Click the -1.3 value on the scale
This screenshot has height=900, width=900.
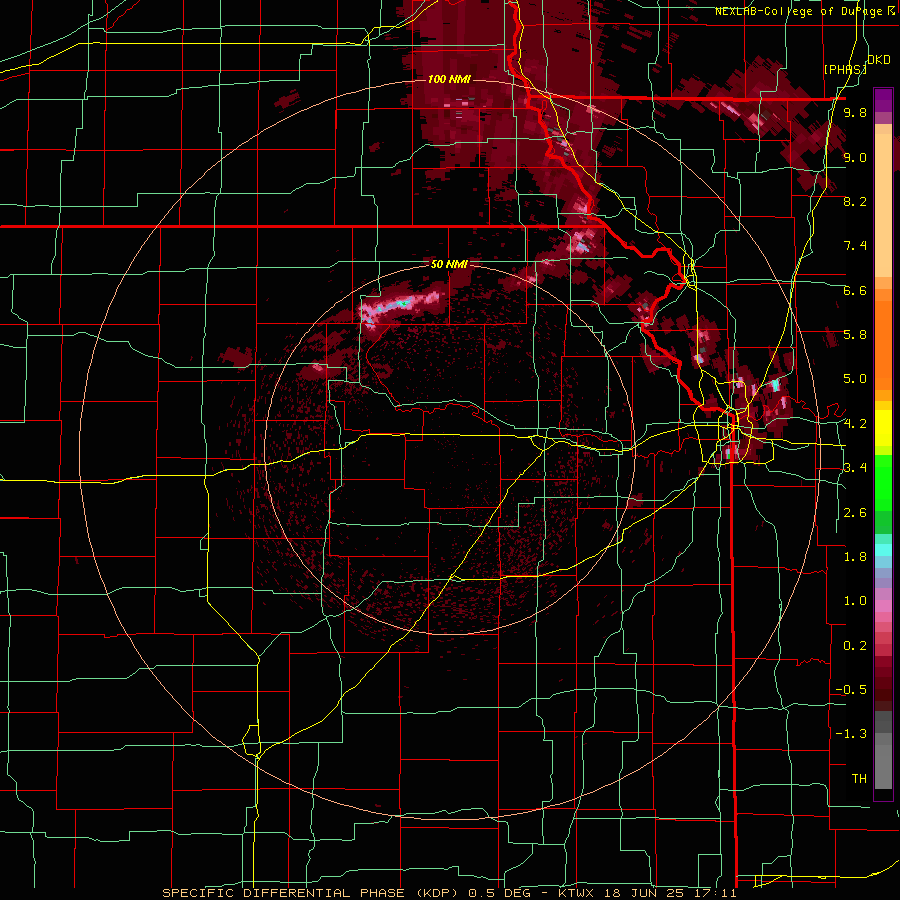coord(851,734)
